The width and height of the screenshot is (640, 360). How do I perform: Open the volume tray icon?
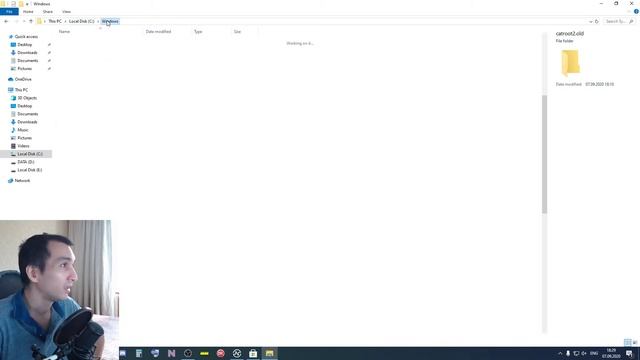584,353
